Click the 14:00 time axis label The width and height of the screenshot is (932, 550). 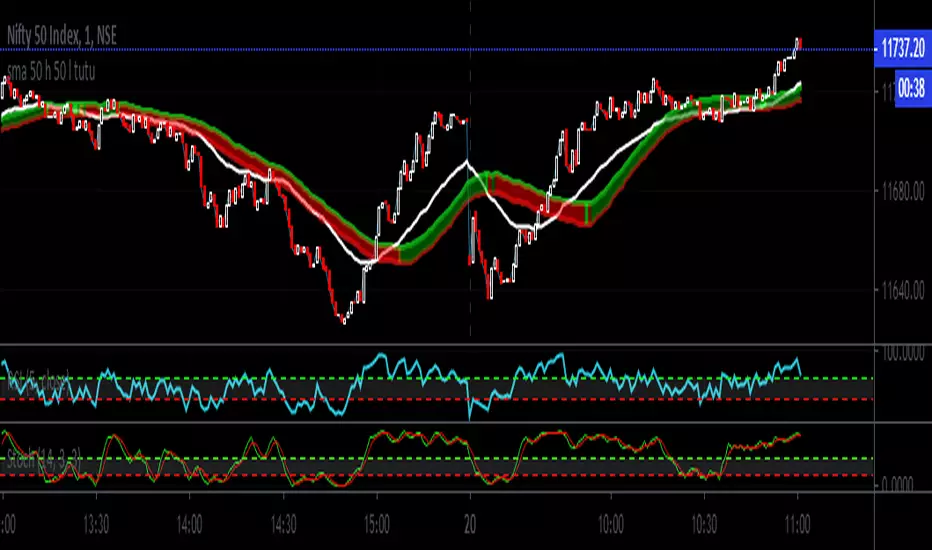(189, 525)
